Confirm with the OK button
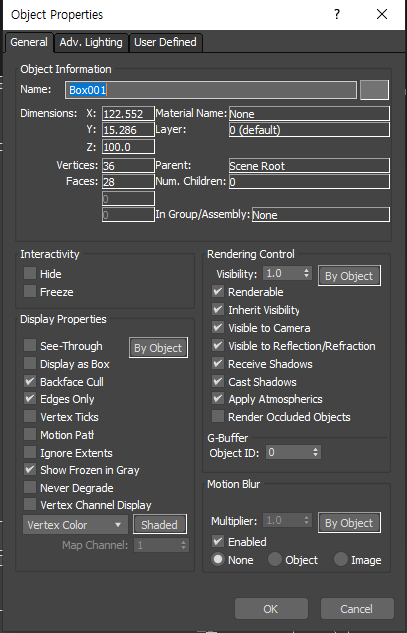Screen dimensions: 407x633 [x=271, y=609]
